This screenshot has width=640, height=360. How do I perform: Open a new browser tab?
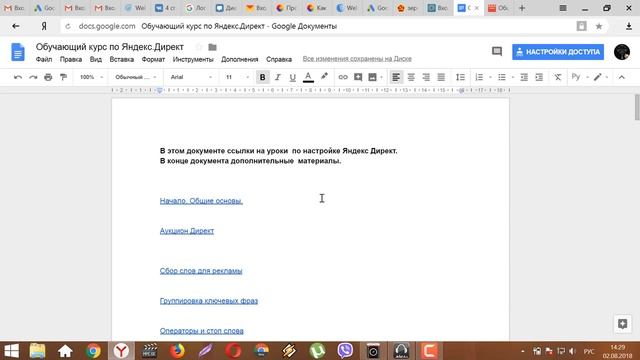[x=522, y=8]
